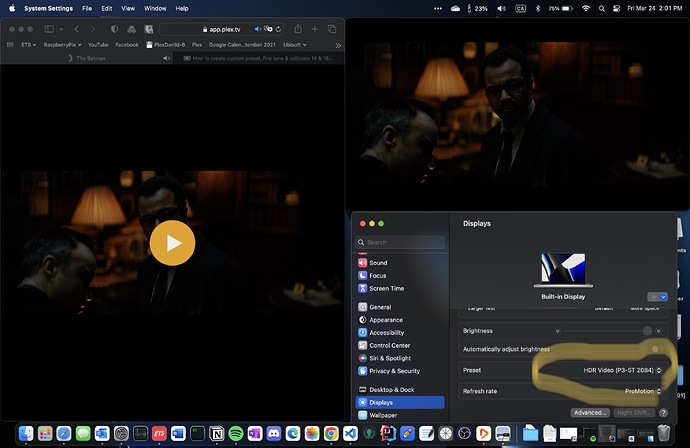Open Refresh rate ProMotion dropdown

[643, 391]
